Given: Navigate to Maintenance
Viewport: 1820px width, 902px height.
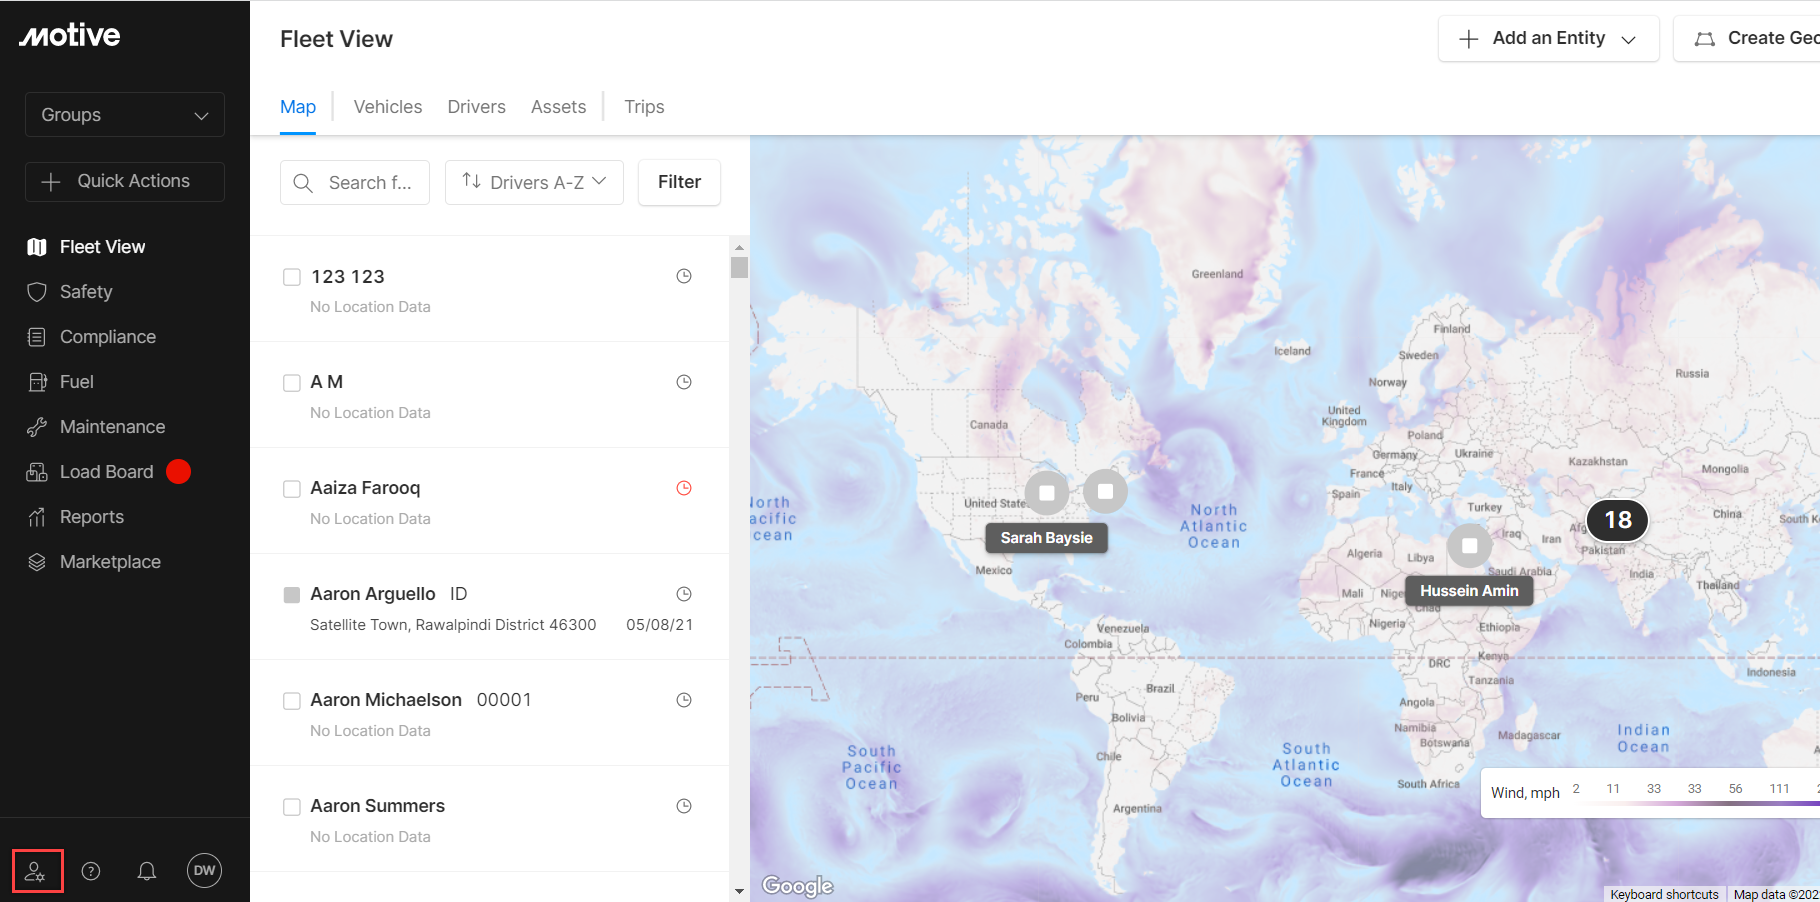Looking at the screenshot, I should (x=112, y=427).
